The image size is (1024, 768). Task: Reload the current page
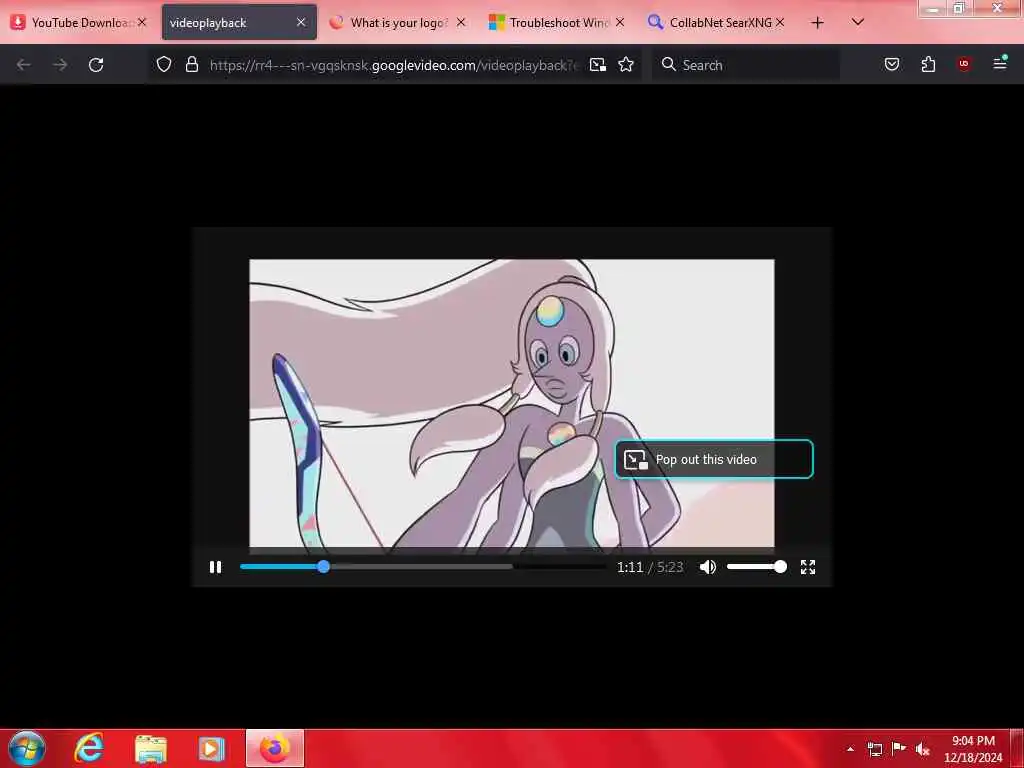[x=96, y=65]
